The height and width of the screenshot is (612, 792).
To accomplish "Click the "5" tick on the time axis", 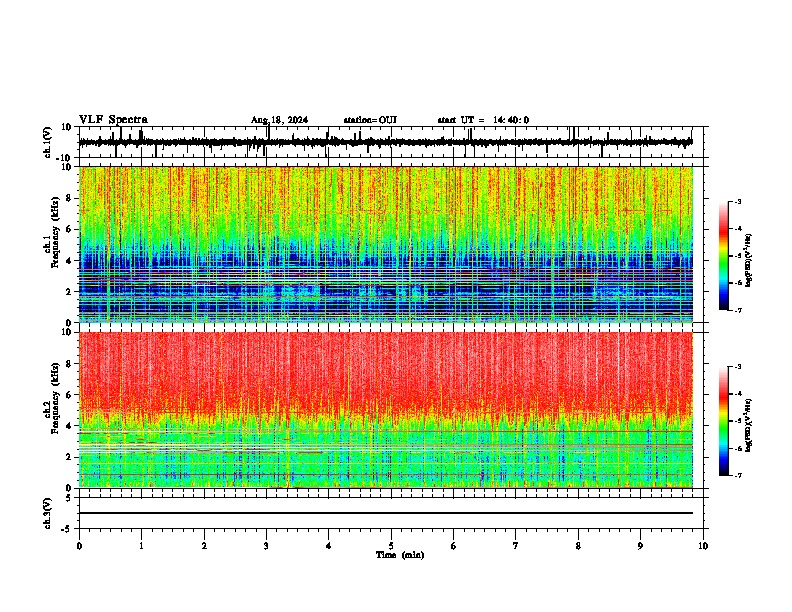I will click(391, 546).
